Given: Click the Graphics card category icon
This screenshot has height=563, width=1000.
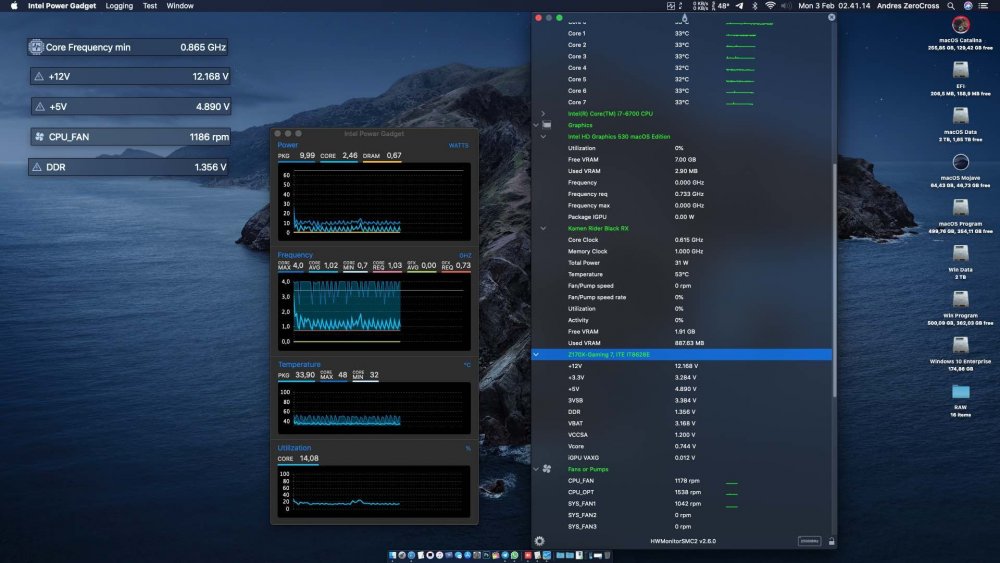Looking at the screenshot, I should (x=547, y=125).
